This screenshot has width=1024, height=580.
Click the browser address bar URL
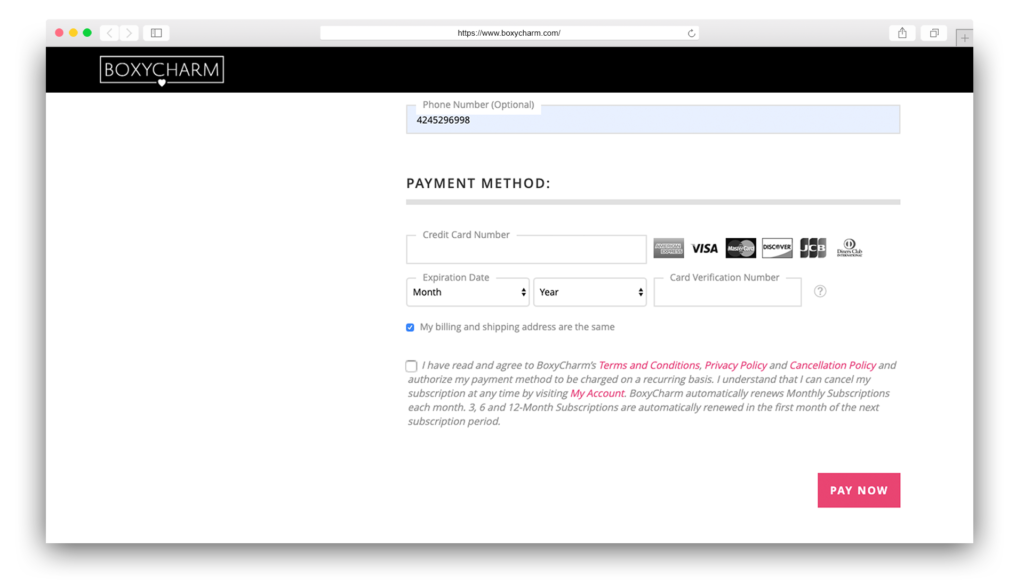[509, 33]
